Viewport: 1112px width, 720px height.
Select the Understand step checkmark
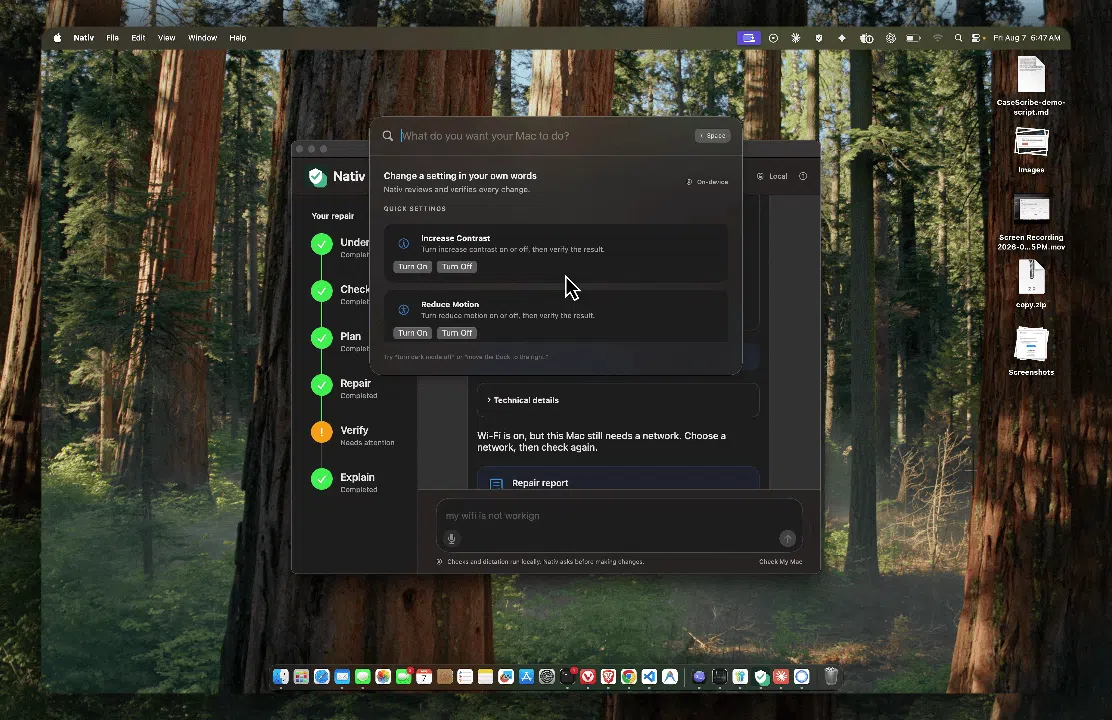click(x=322, y=244)
